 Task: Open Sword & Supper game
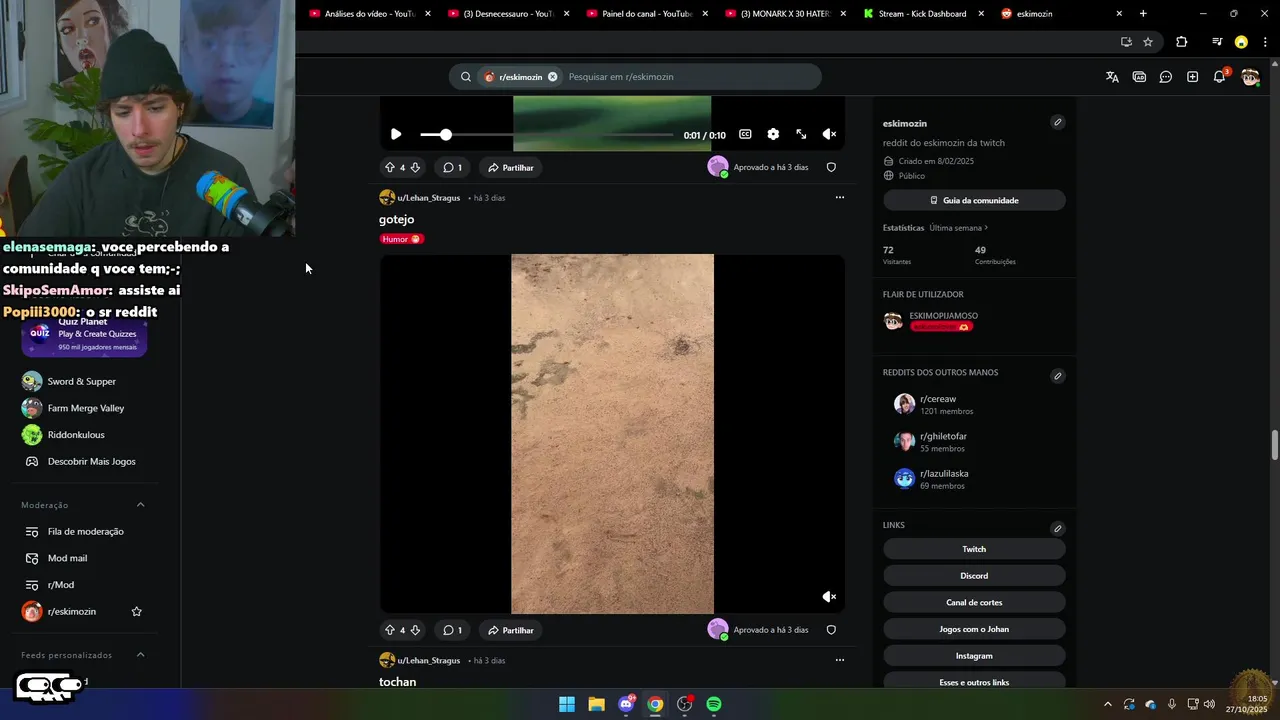click(x=84, y=381)
